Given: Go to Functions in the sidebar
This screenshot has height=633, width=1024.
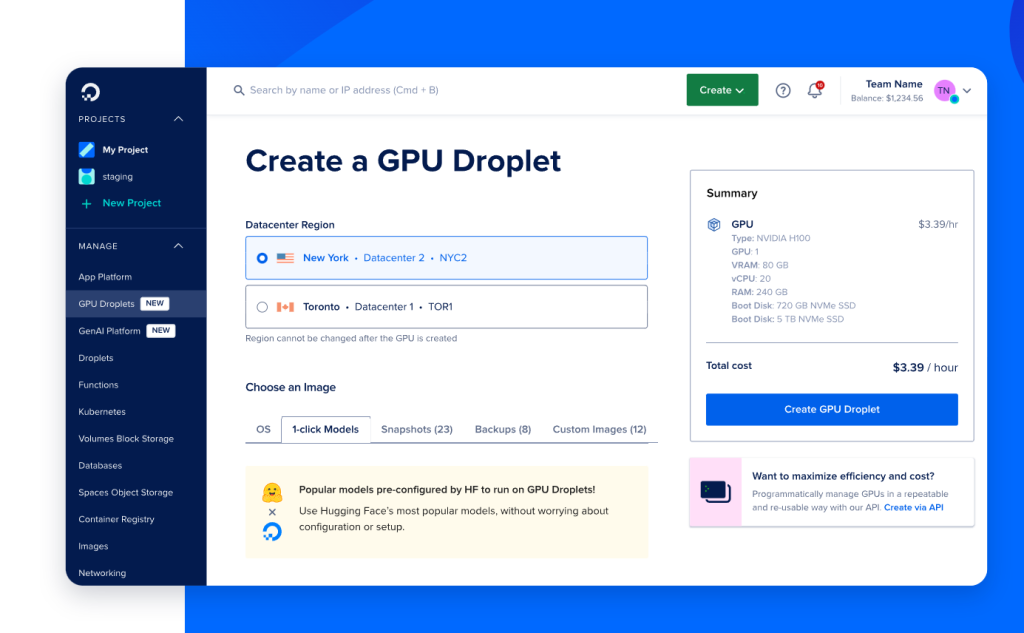Looking at the screenshot, I should point(98,385).
